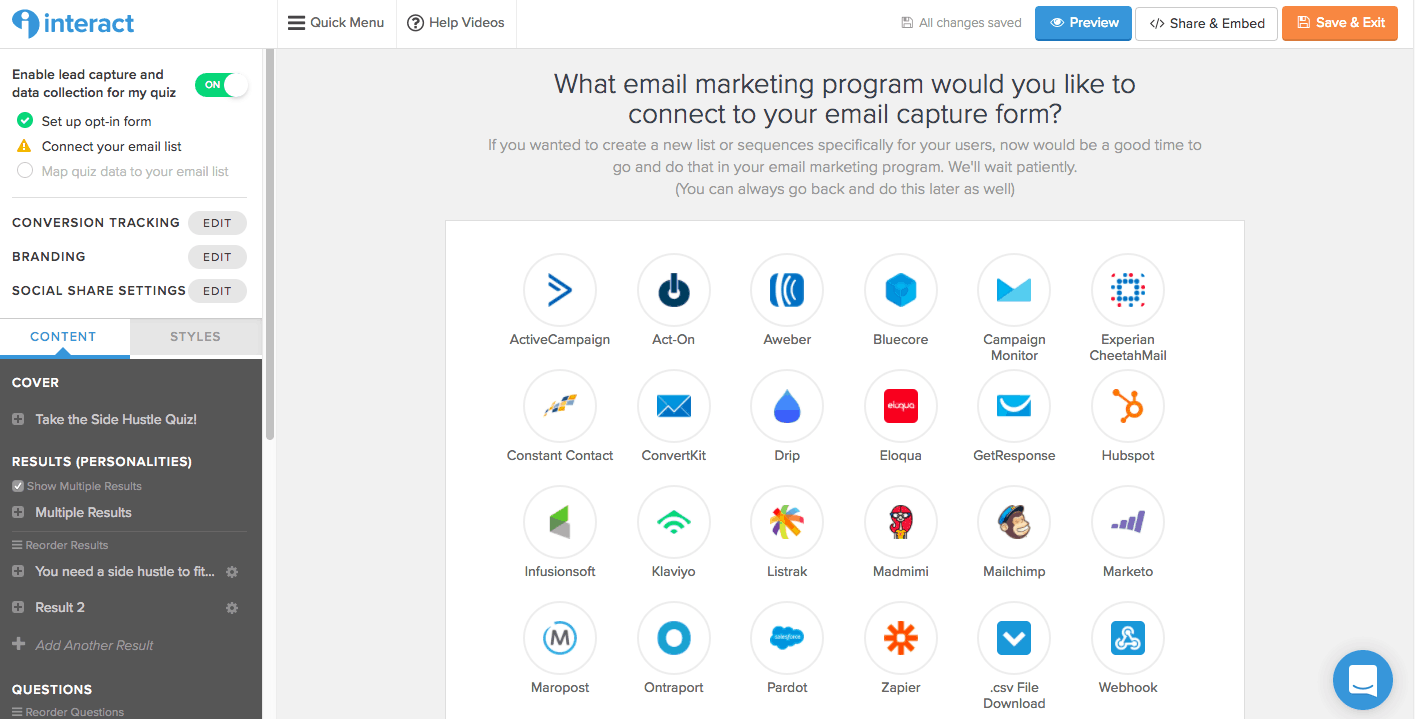Image resolution: width=1415 pixels, height=719 pixels.
Task: Expand Result 2 settings gear
Action: point(231,607)
